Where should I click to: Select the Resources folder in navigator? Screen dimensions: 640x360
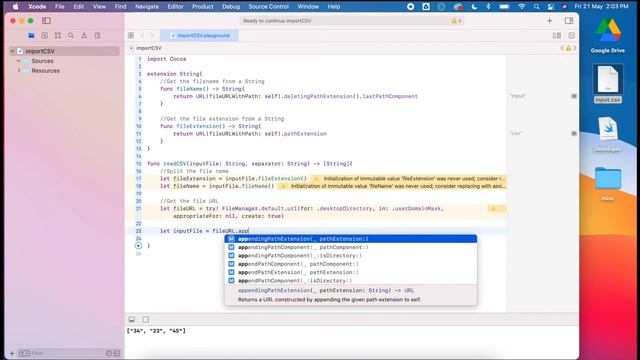click(x=45, y=71)
